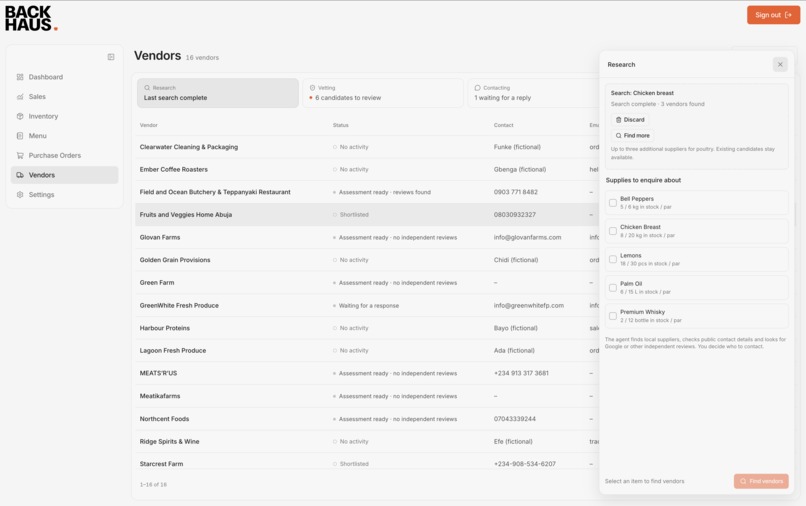The width and height of the screenshot is (806, 506).
Task: Click the Sign out button
Action: coord(773,15)
